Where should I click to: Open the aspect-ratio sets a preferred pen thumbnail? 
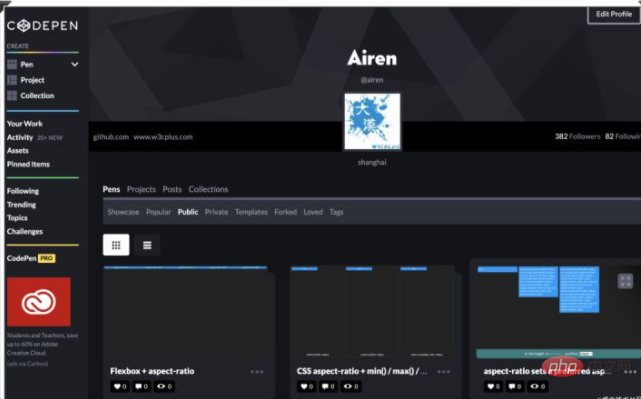[x=559, y=312]
